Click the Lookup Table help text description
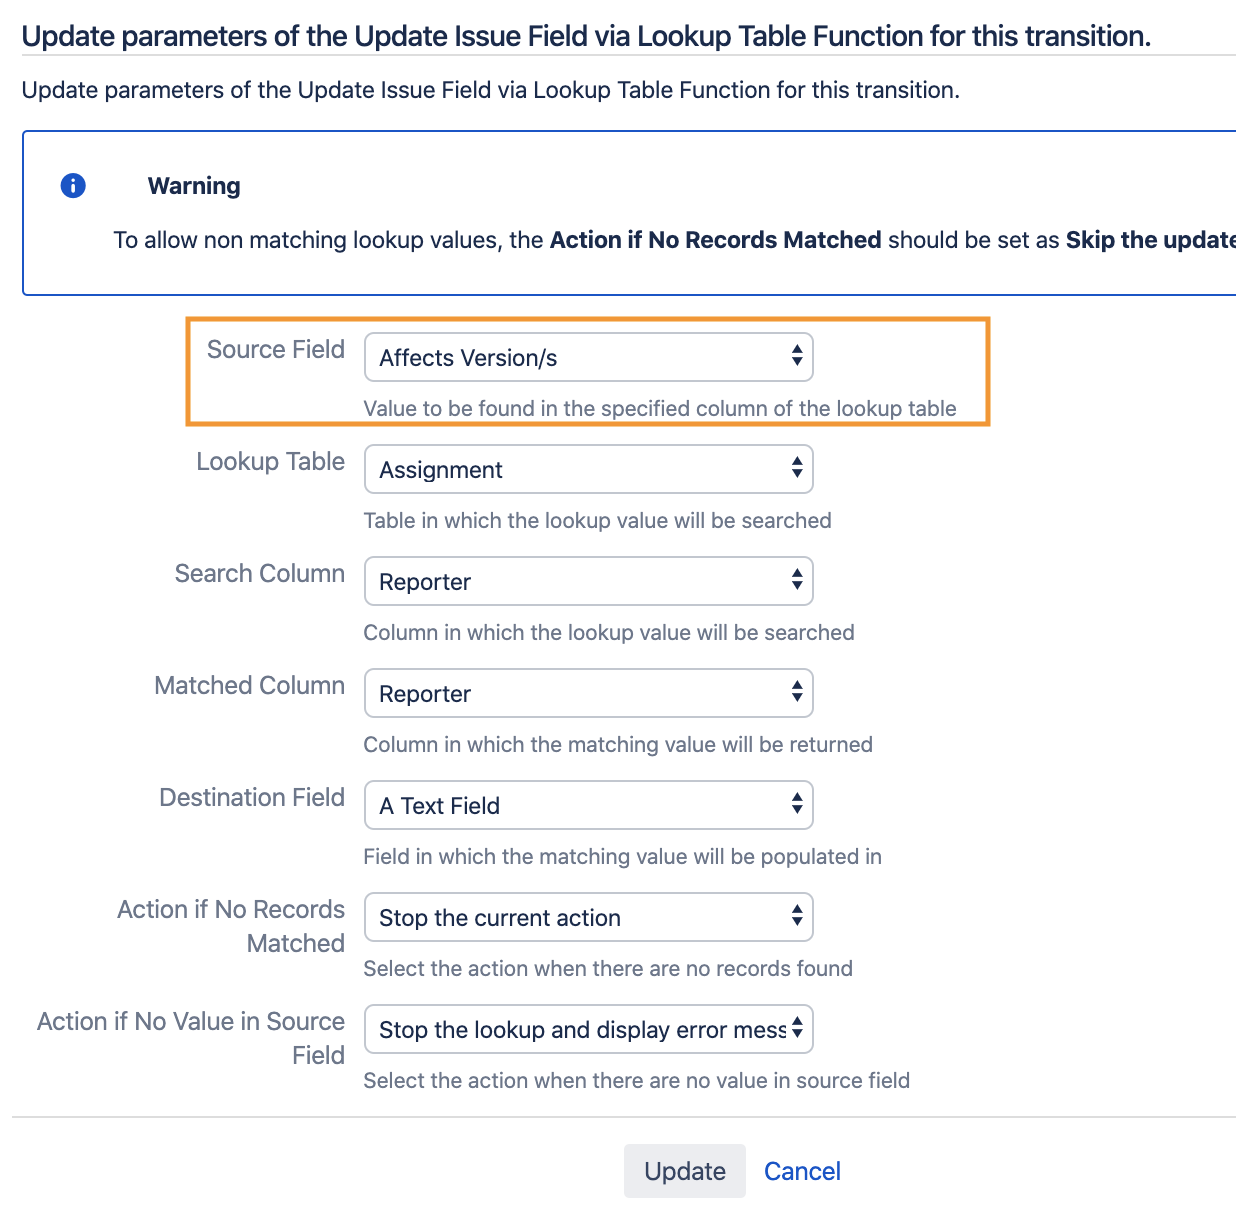This screenshot has width=1236, height=1228. (597, 520)
